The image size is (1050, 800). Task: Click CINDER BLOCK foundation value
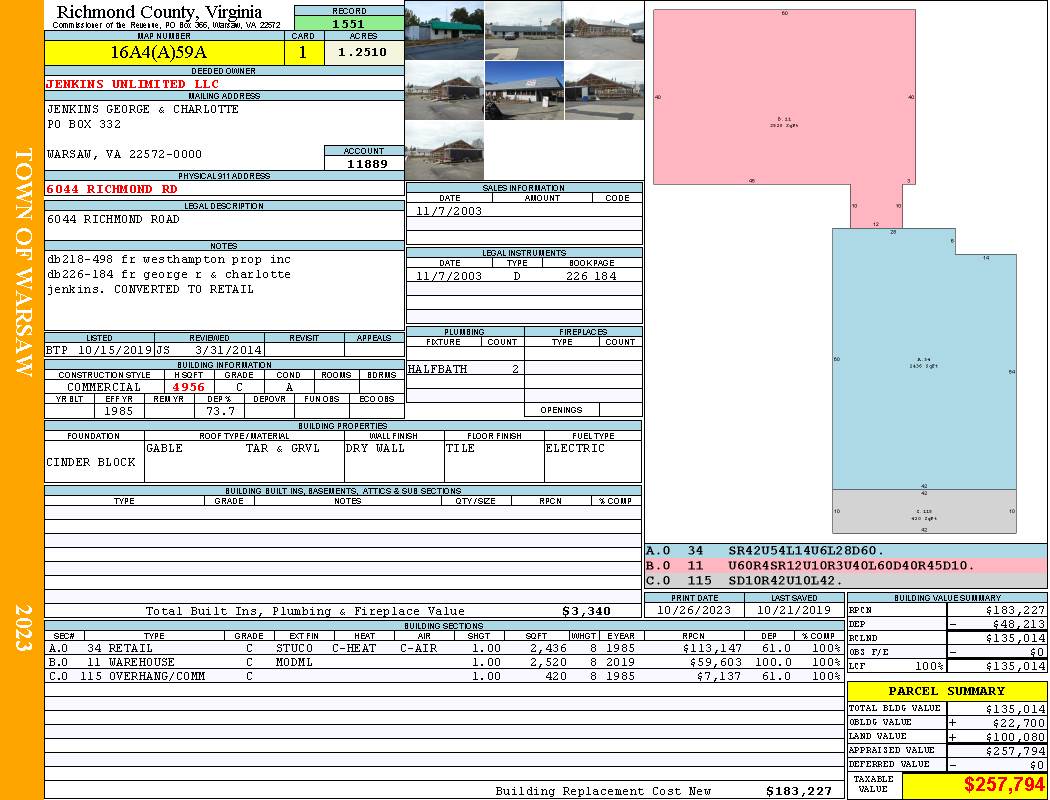[91, 462]
